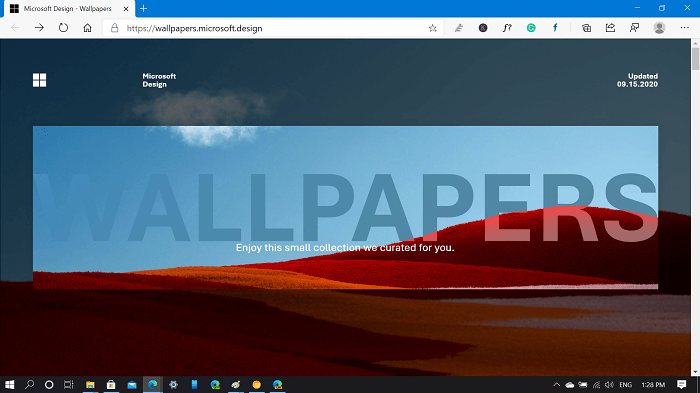Image resolution: width=700 pixels, height=393 pixels.
Task: Add this page to favorites with the star
Action: tap(433, 28)
